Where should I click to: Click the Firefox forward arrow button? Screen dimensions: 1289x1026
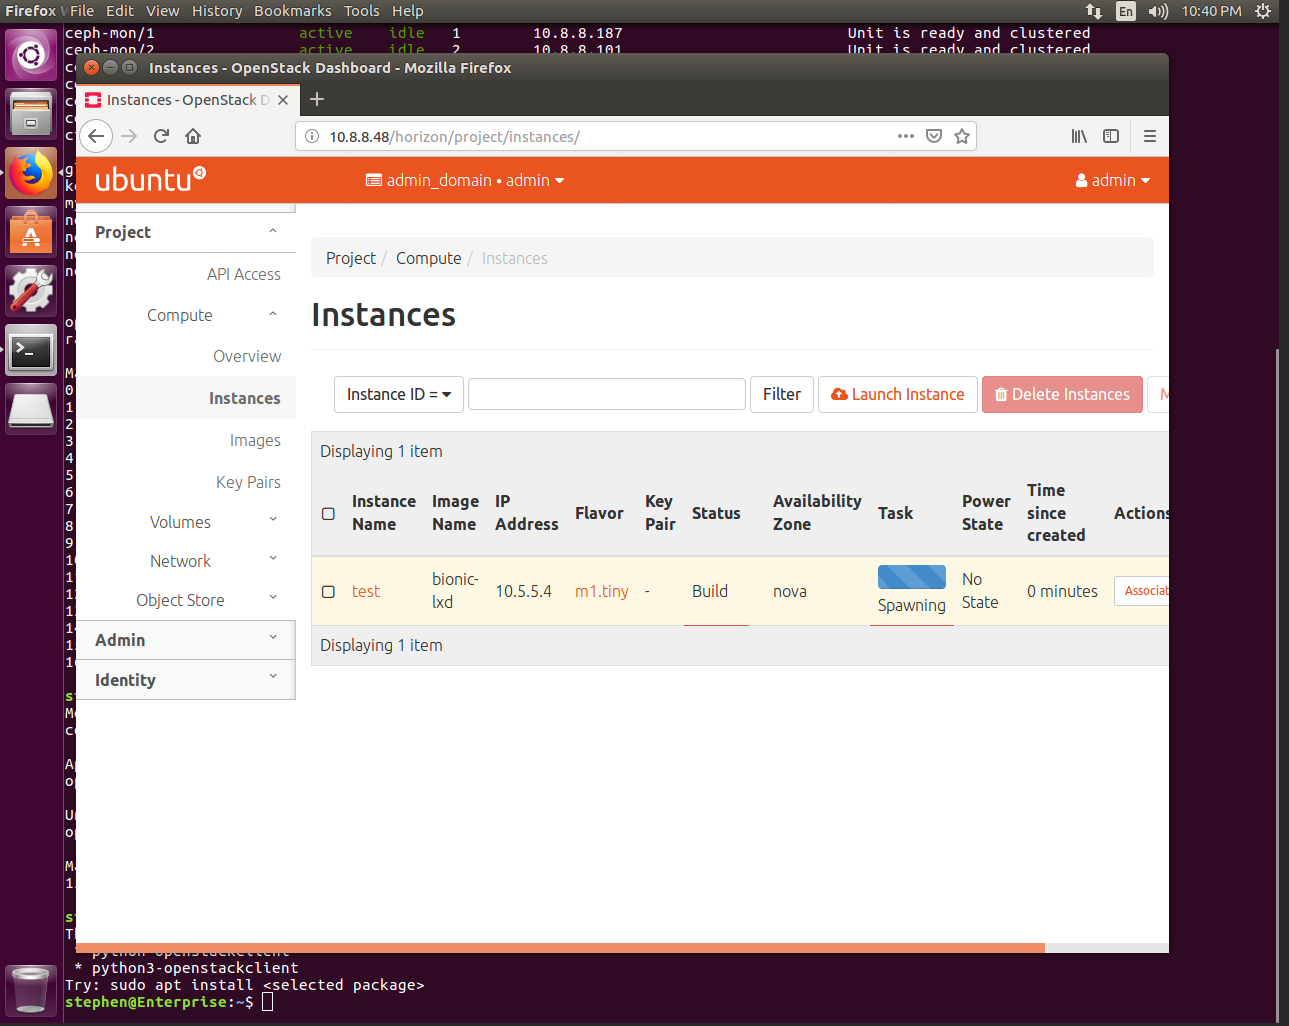pos(129,136)
